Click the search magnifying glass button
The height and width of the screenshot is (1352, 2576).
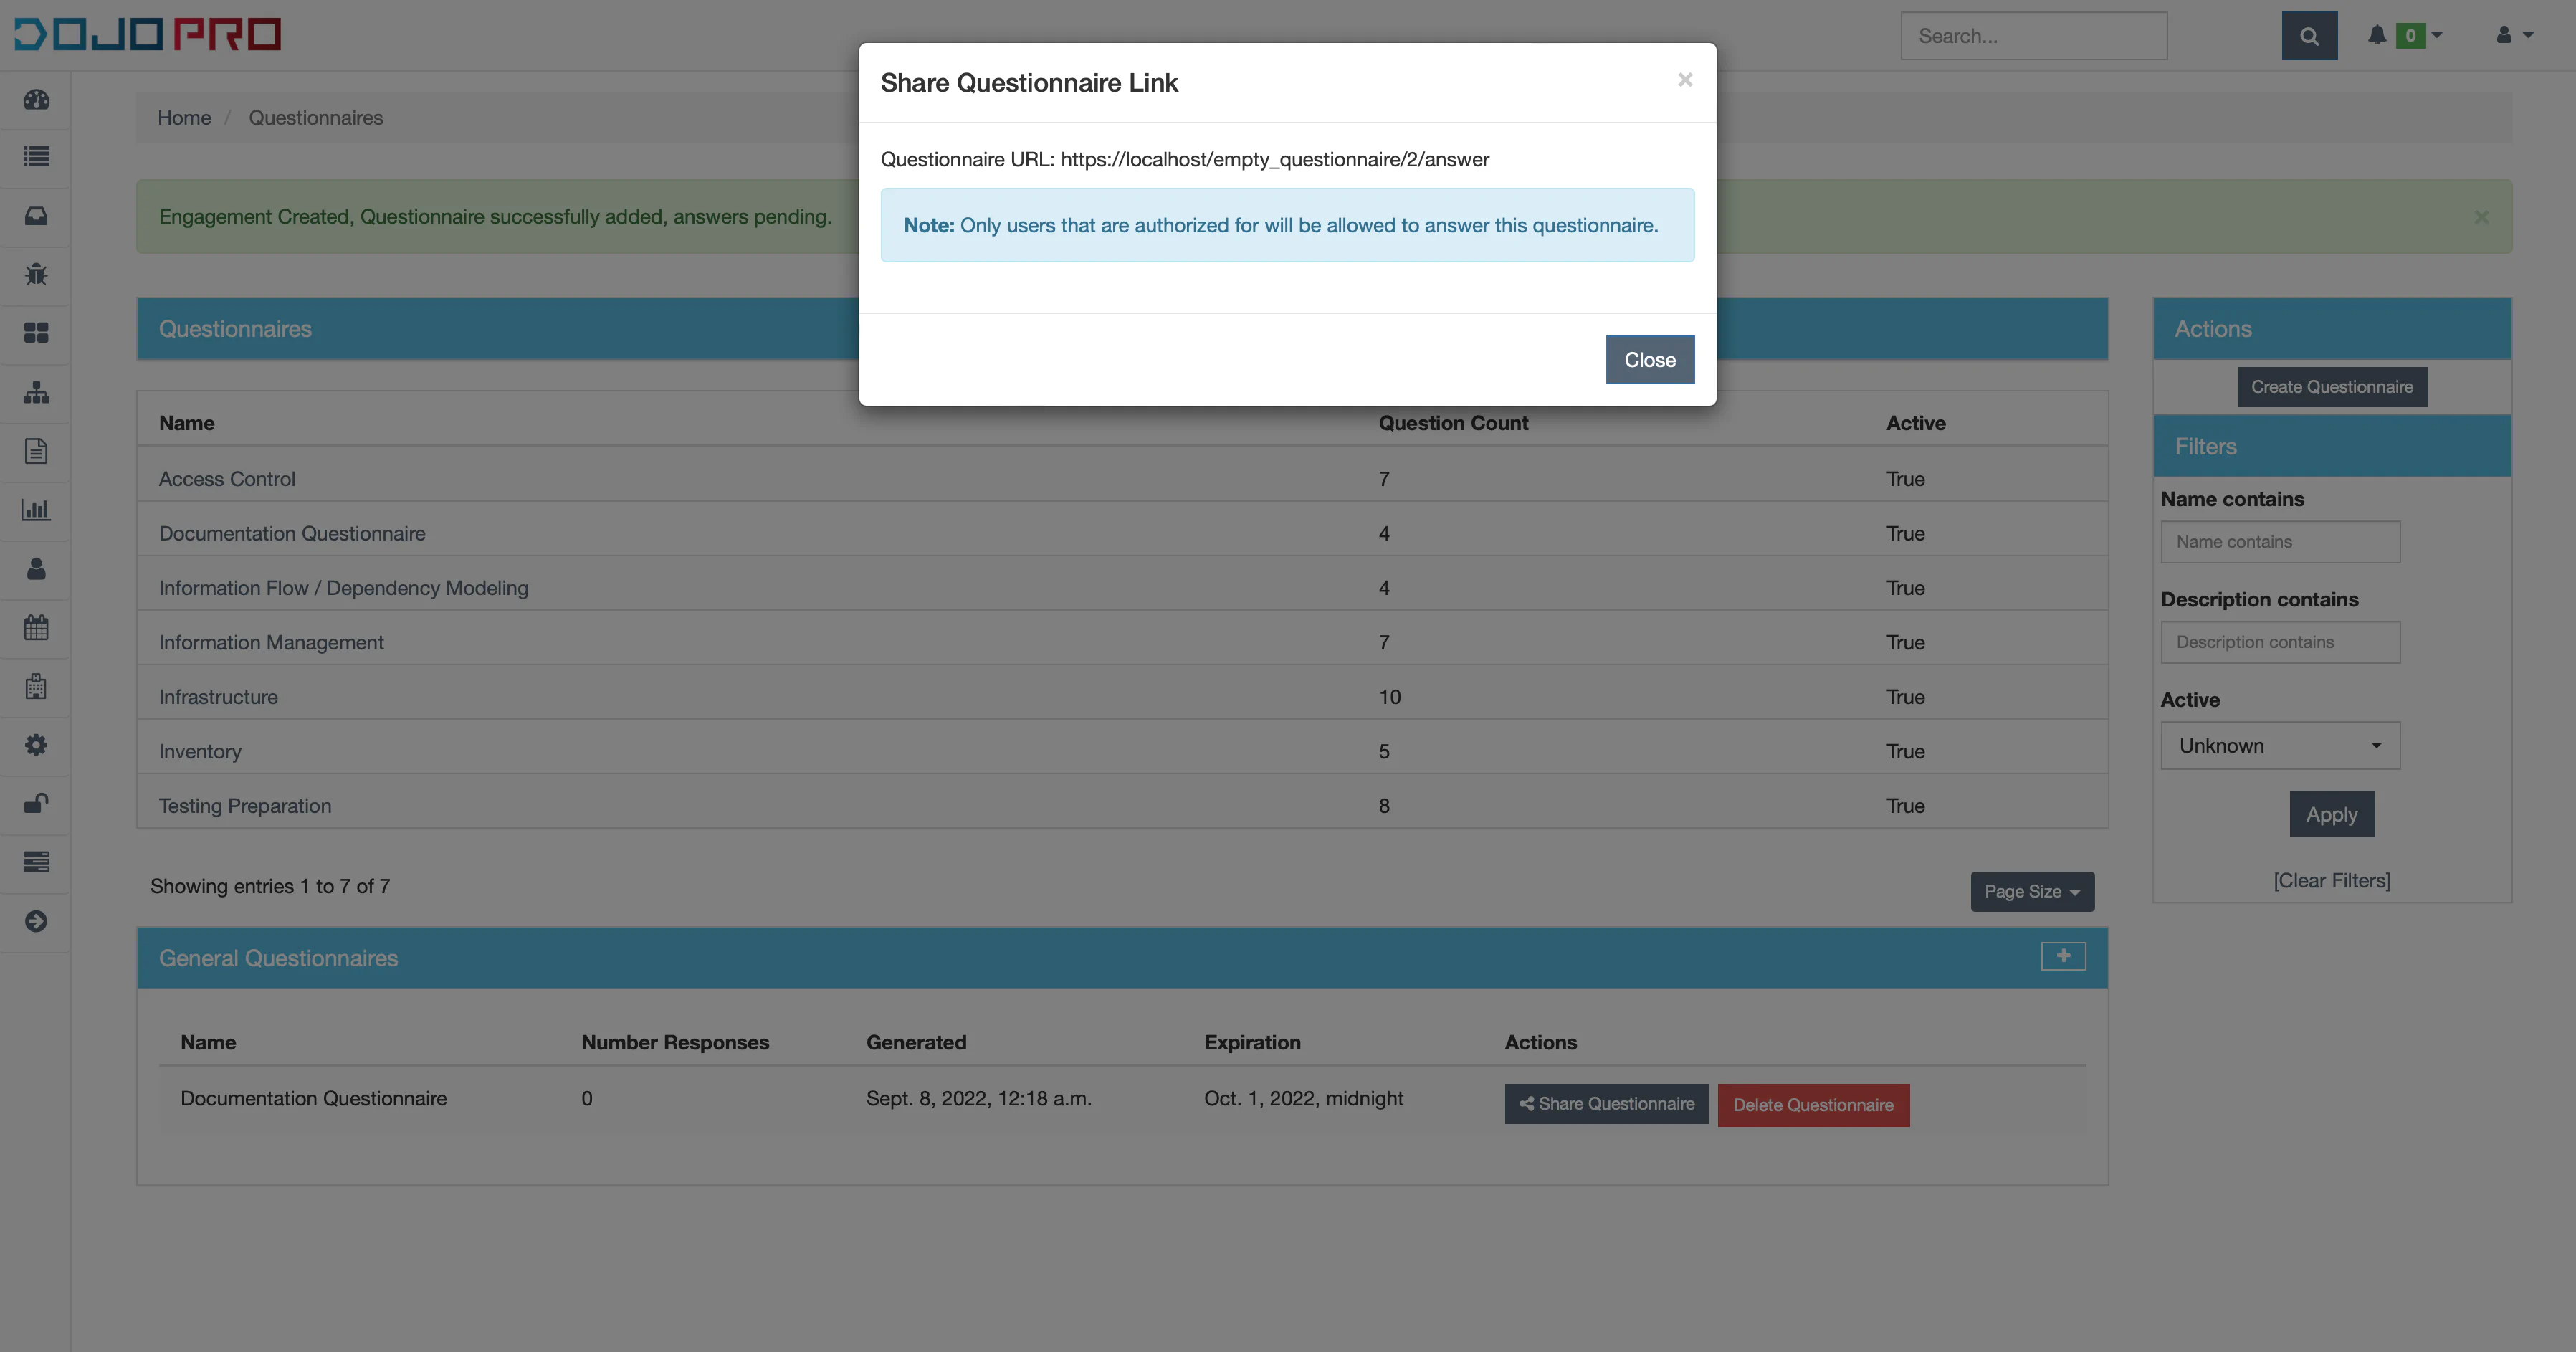pyautogui.click(x=2310, y=35)
